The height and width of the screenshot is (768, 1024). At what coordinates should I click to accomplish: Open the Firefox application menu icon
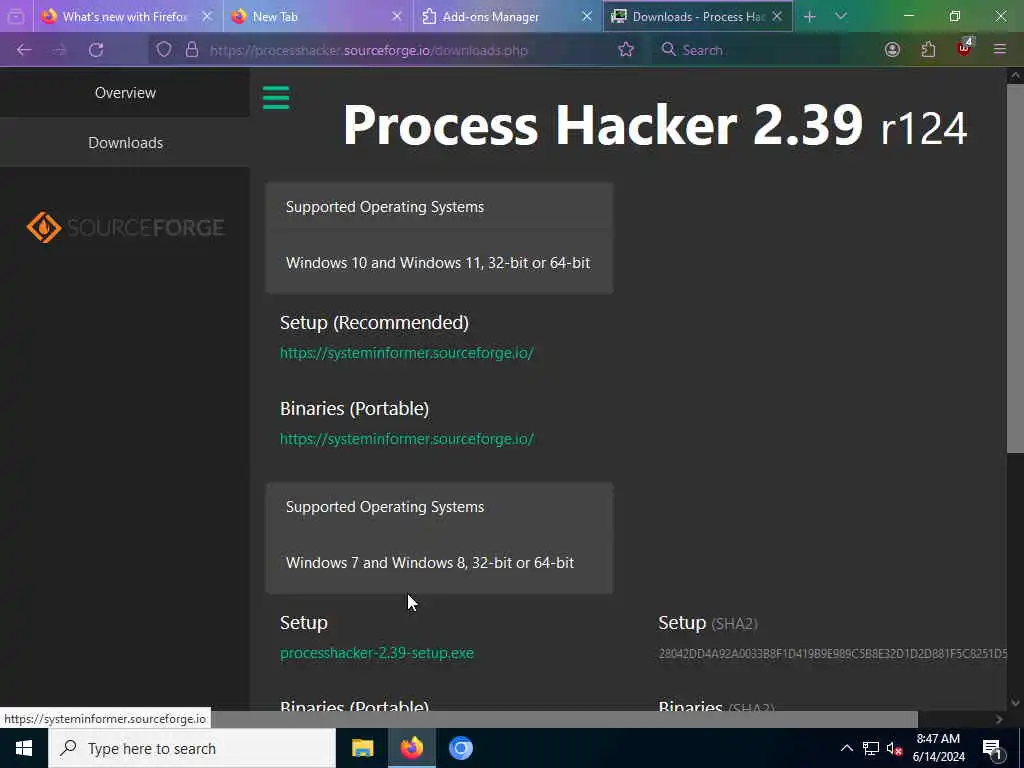(999, 50)
